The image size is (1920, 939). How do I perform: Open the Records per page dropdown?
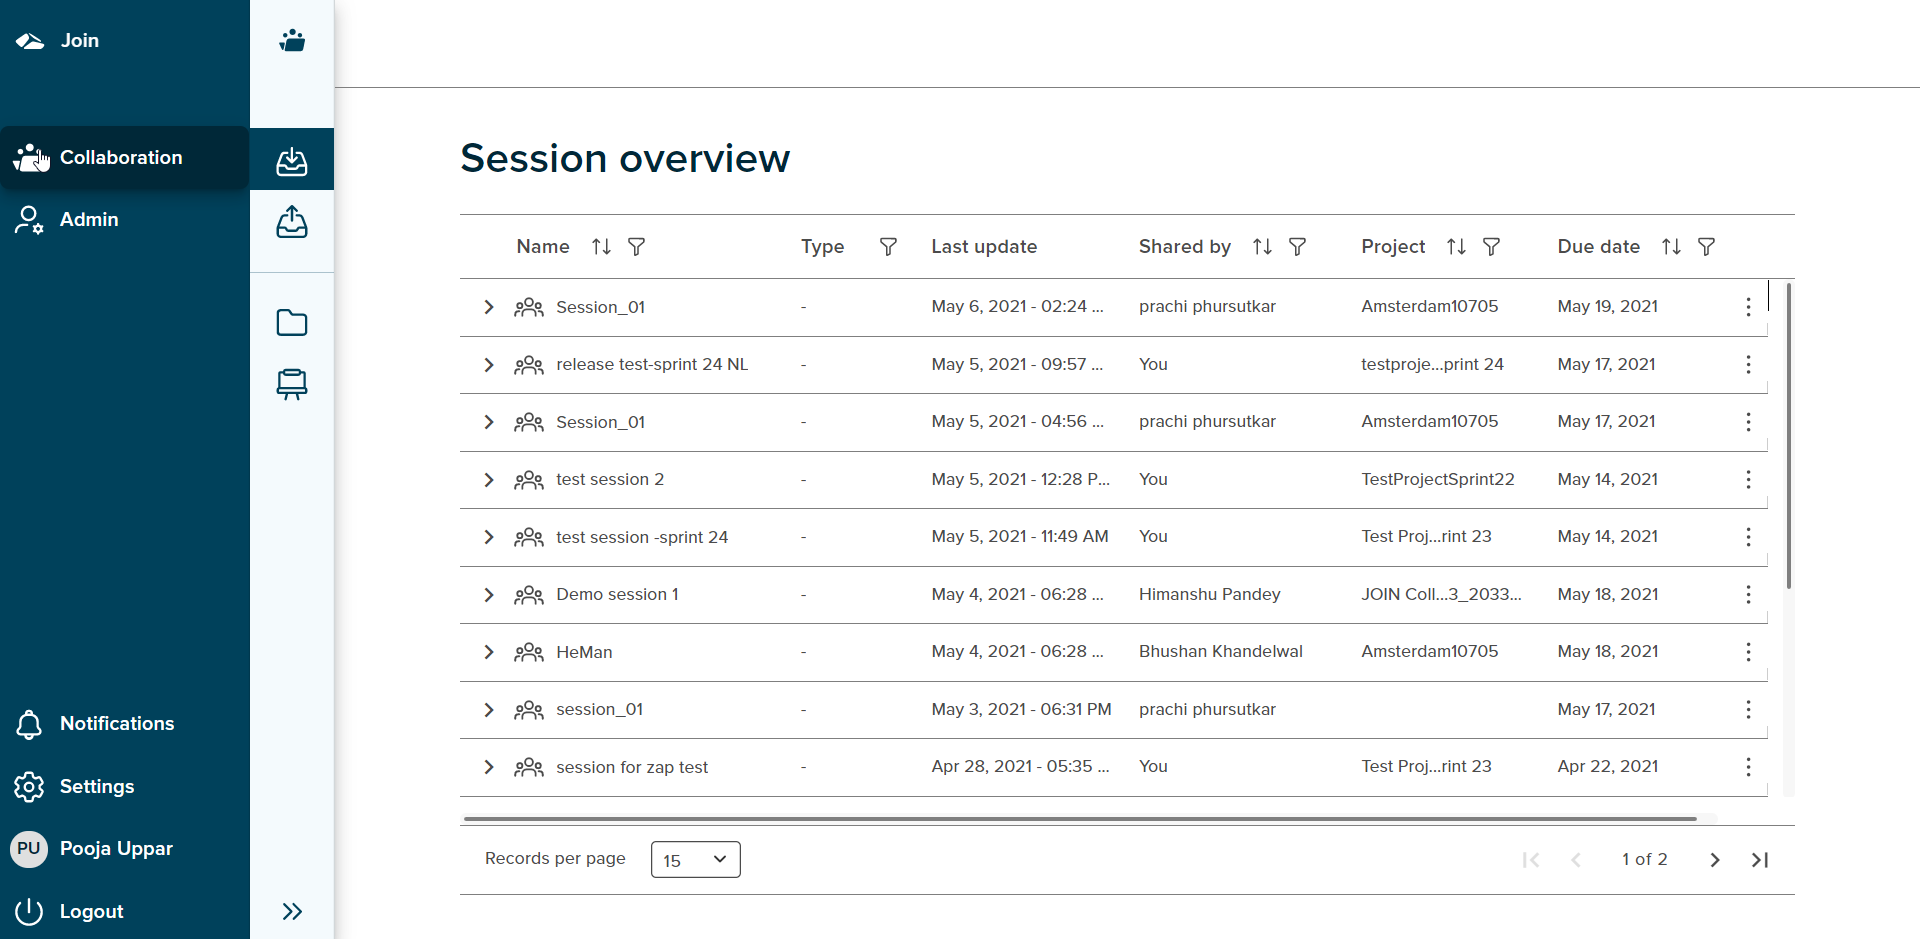[695, 859]
